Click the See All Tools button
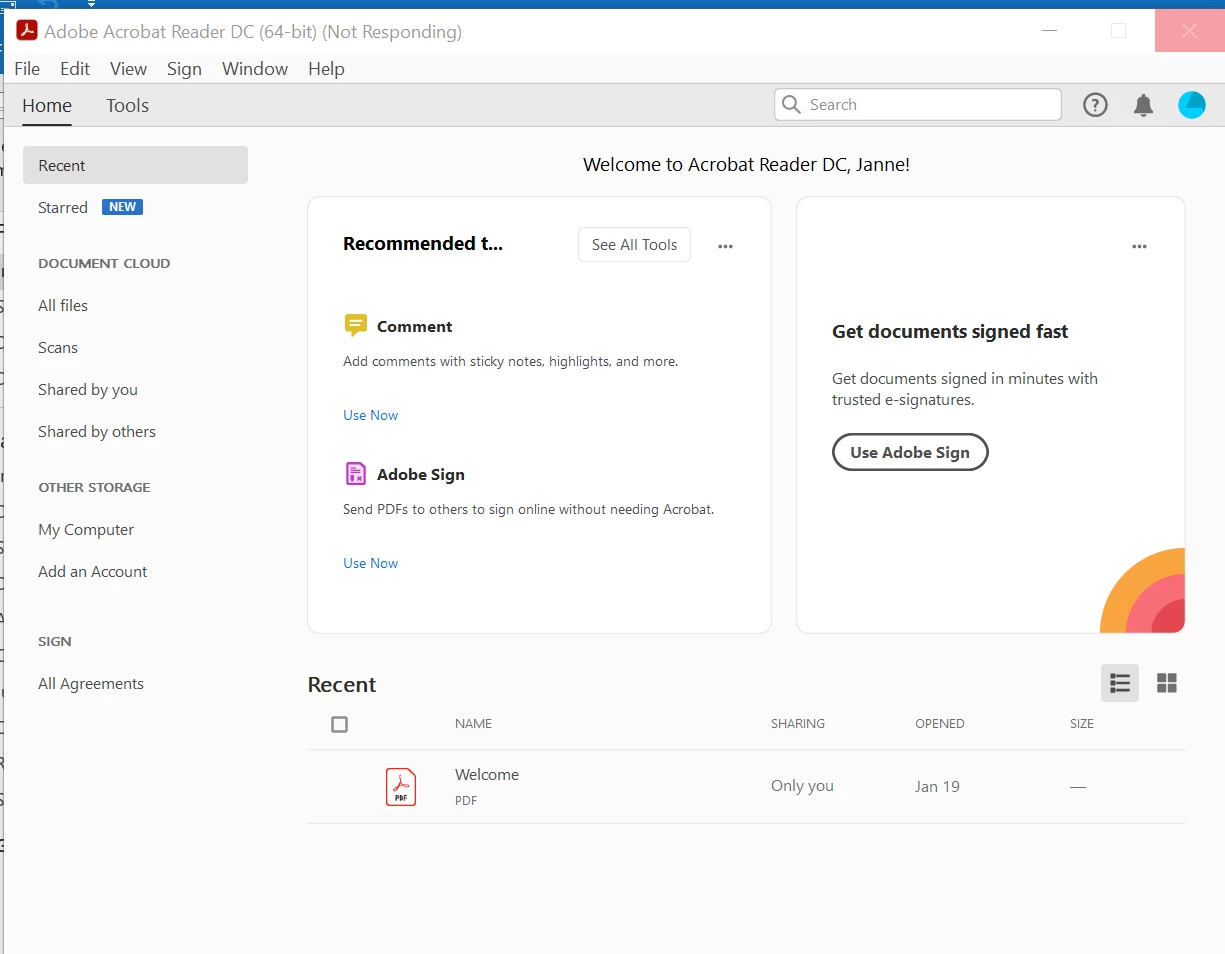 click(634, 245)
